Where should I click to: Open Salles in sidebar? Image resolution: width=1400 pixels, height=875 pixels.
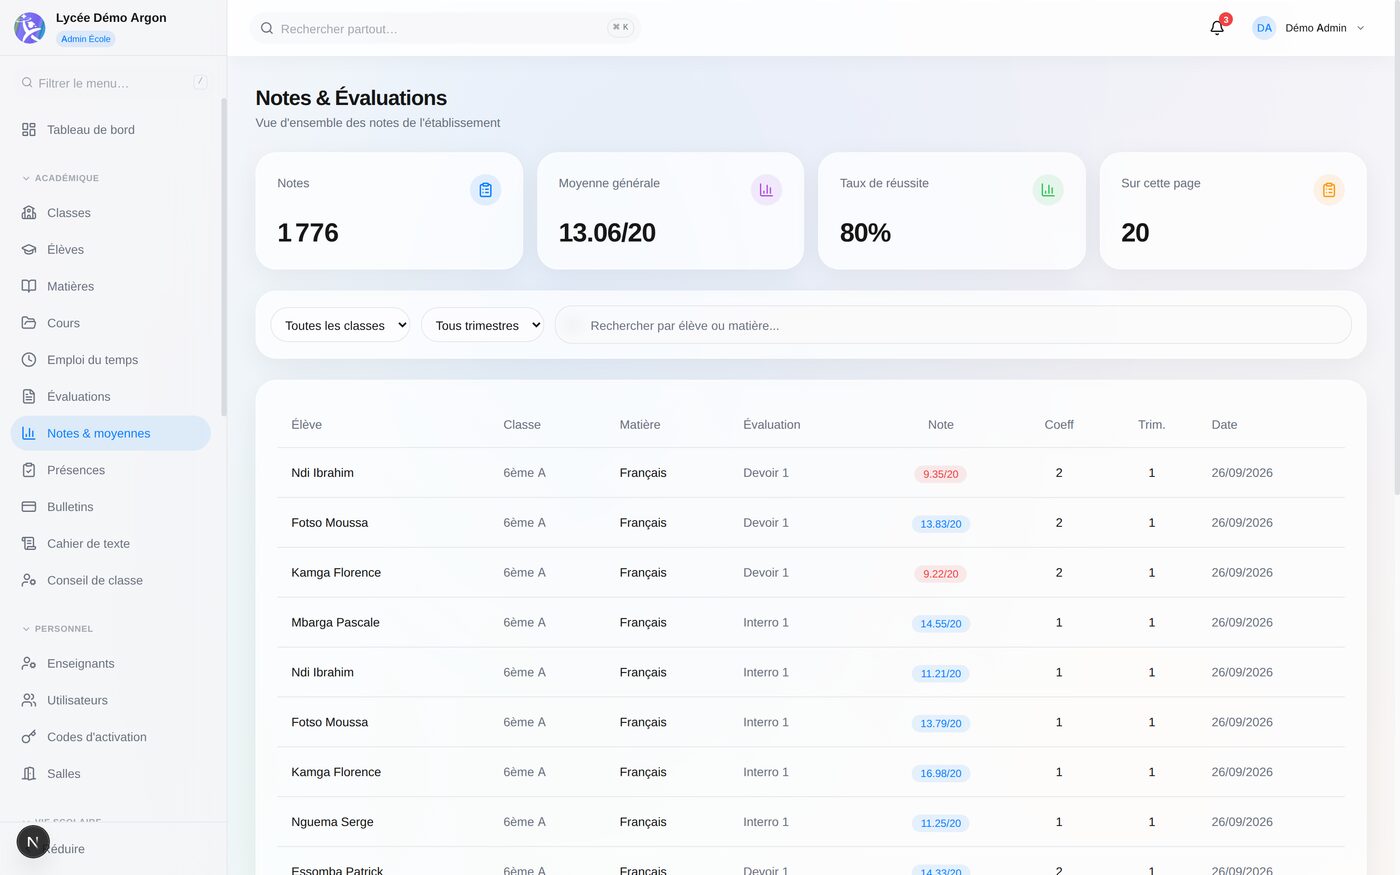tap(110, 774)
